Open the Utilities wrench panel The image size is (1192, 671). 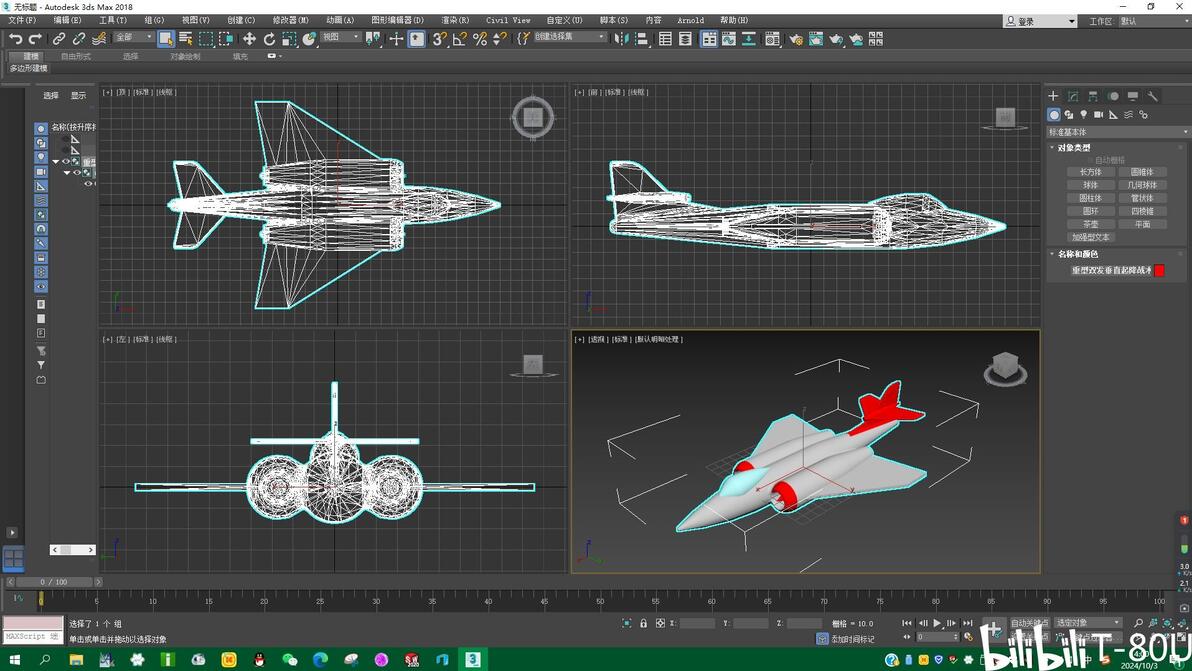pyautogui.click(x=1152, y=96)
